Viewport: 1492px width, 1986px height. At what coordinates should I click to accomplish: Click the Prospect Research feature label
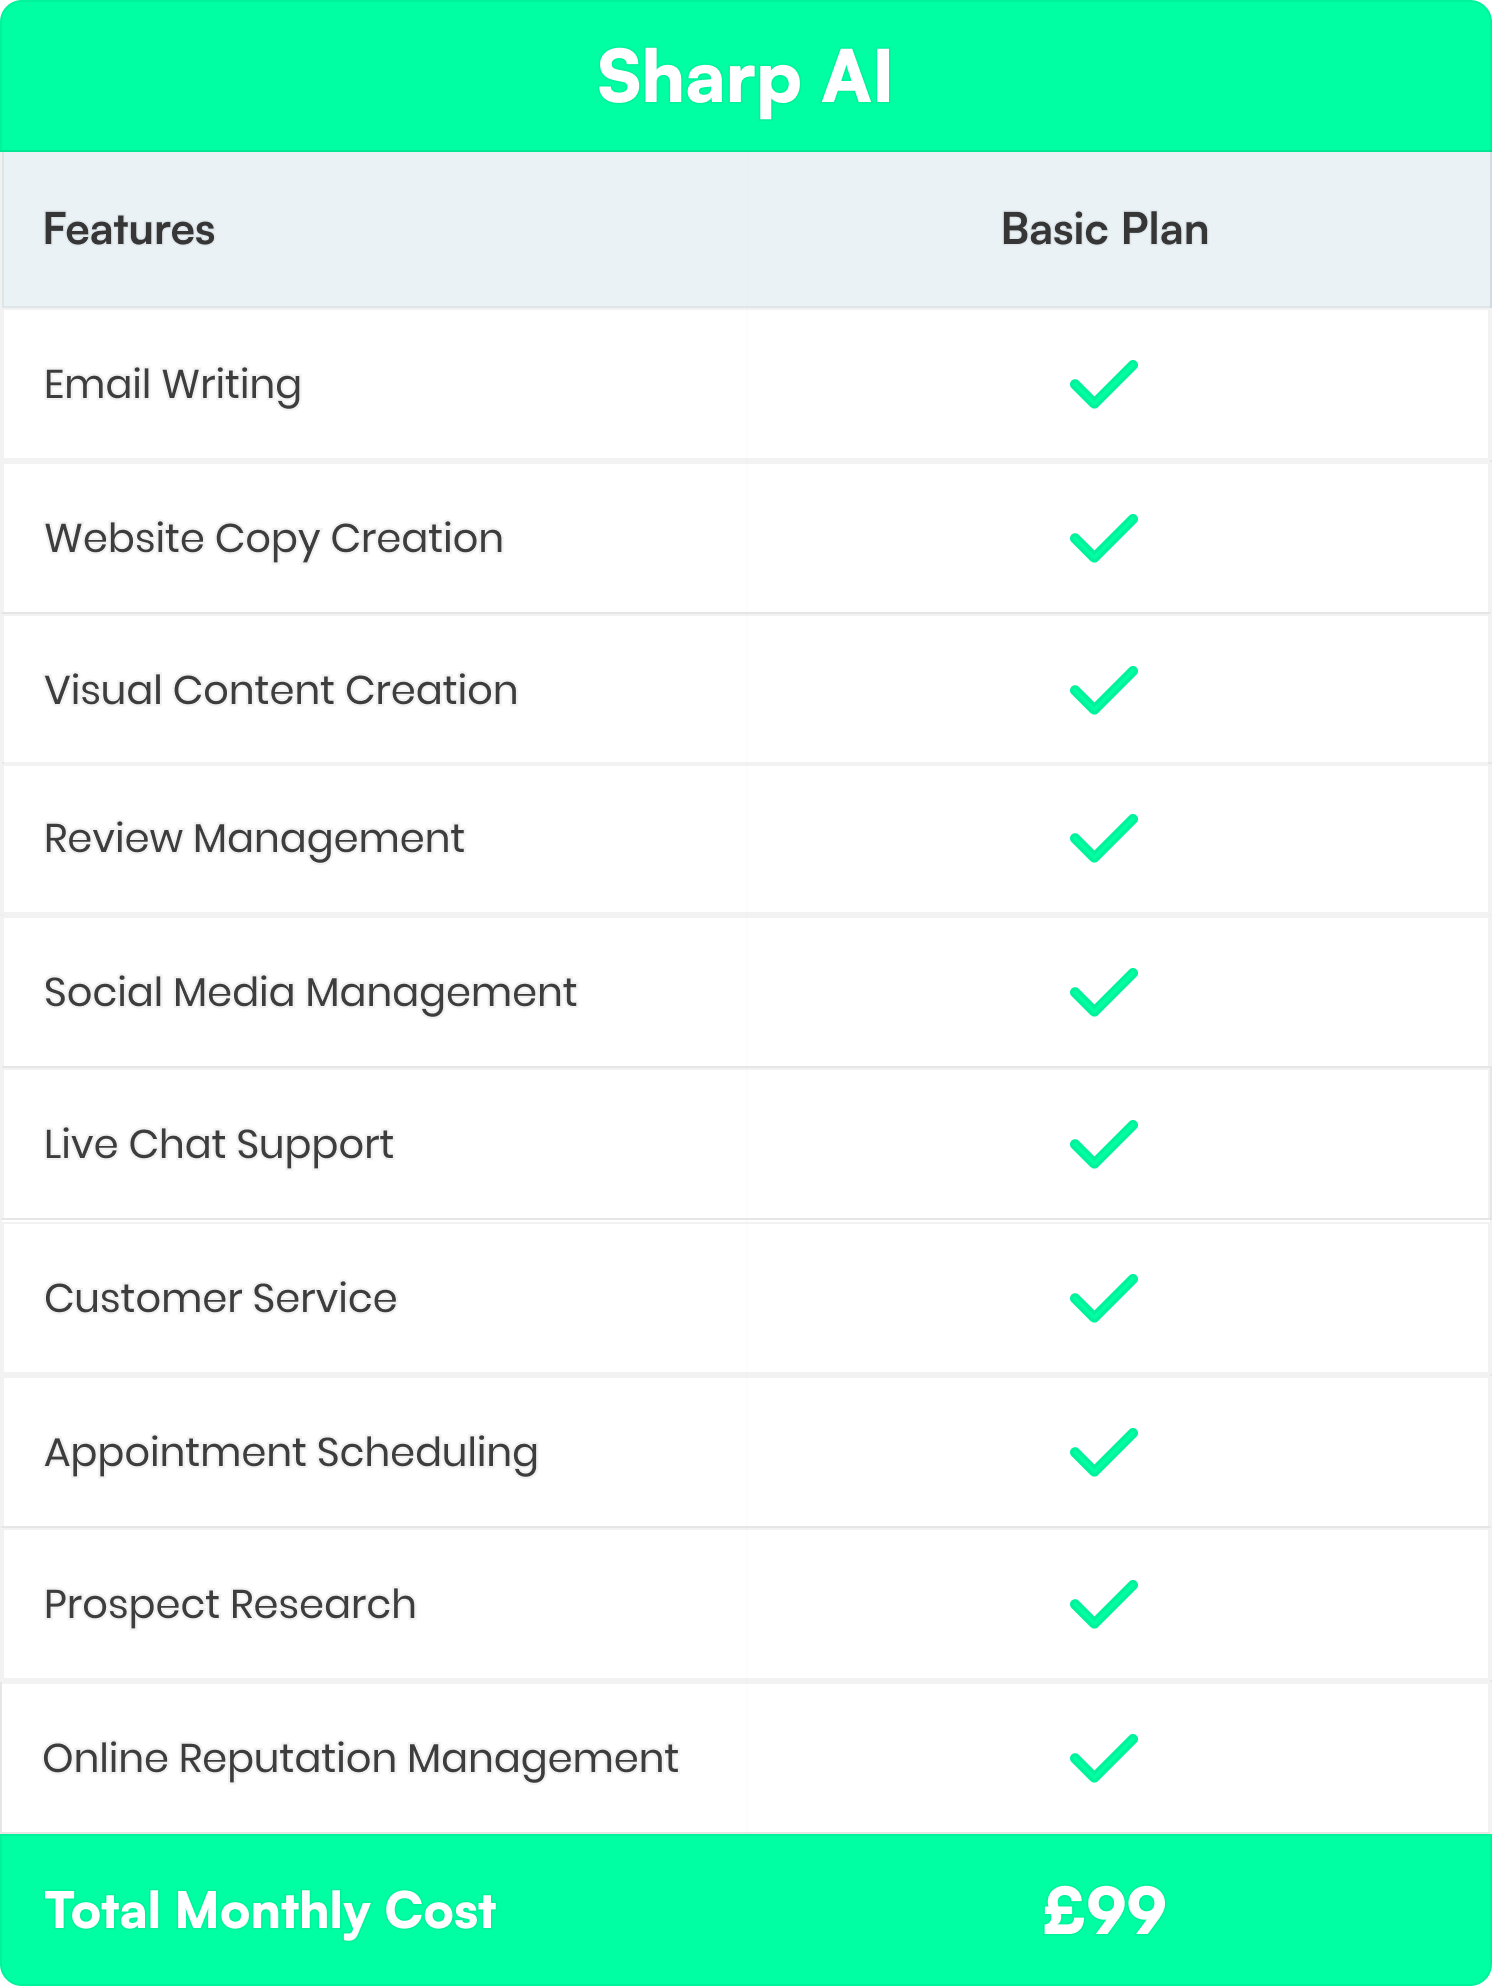pos(230,1605)
